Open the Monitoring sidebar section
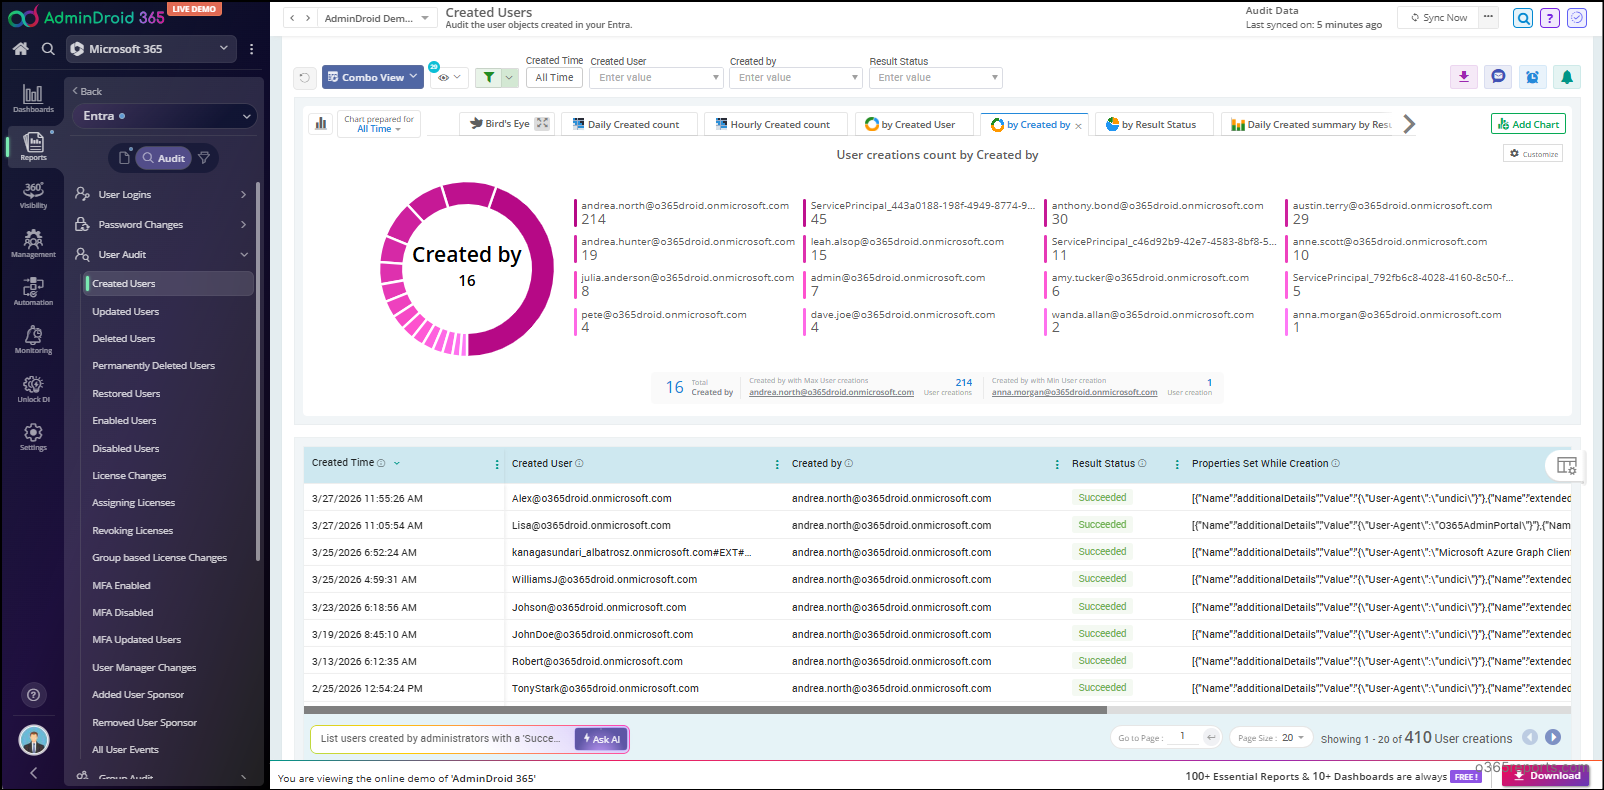1604x790 pixels. 33,340
